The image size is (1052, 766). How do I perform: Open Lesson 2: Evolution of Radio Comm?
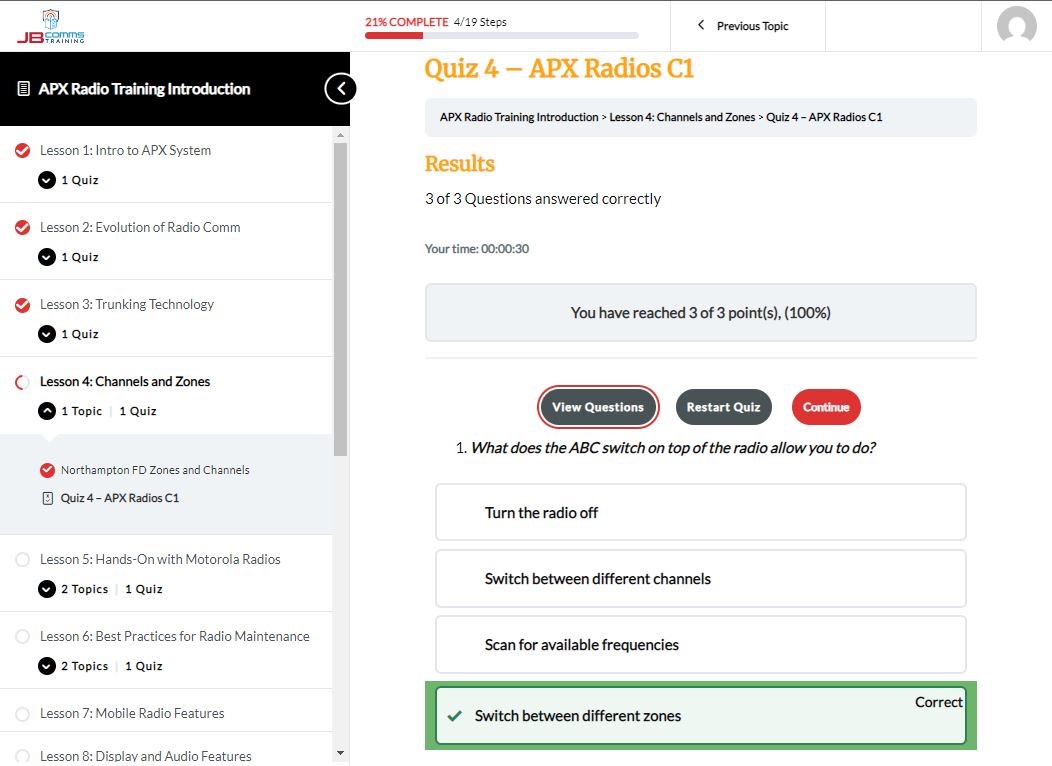pos(140,227)
